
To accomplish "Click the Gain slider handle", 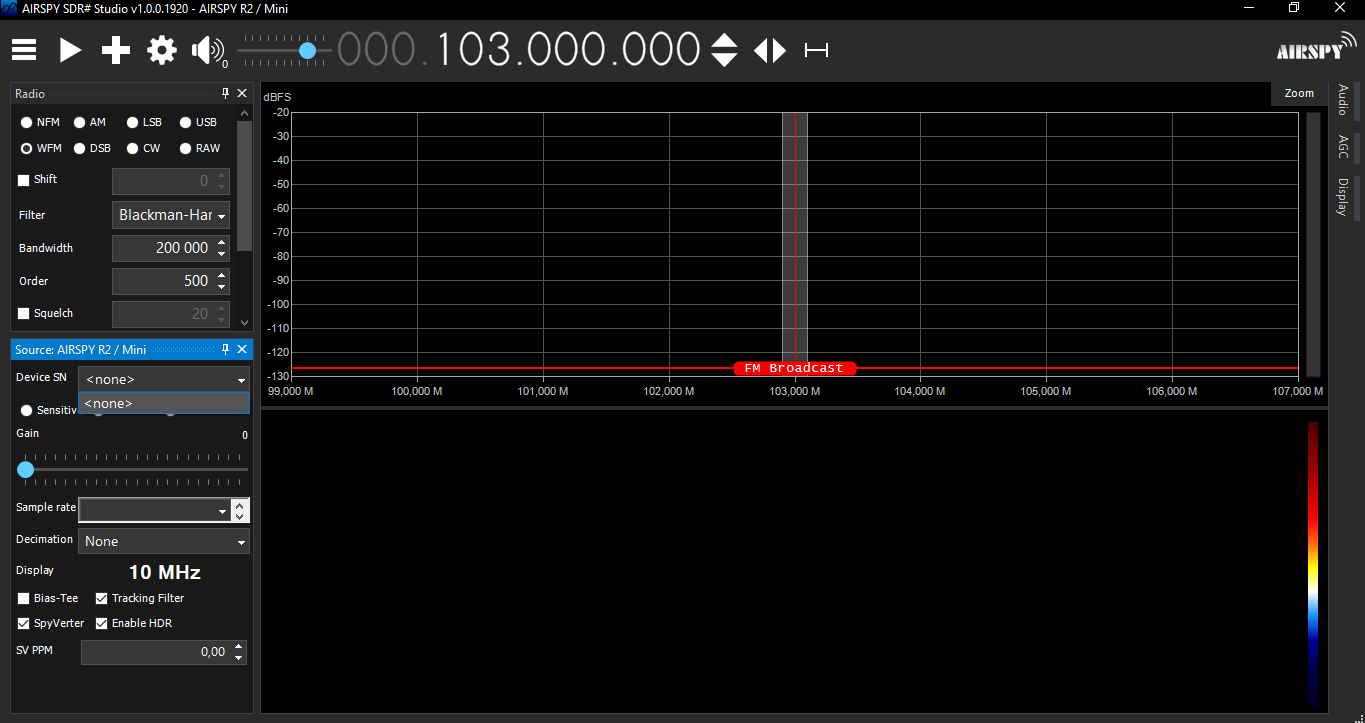I will pos(26,469).
